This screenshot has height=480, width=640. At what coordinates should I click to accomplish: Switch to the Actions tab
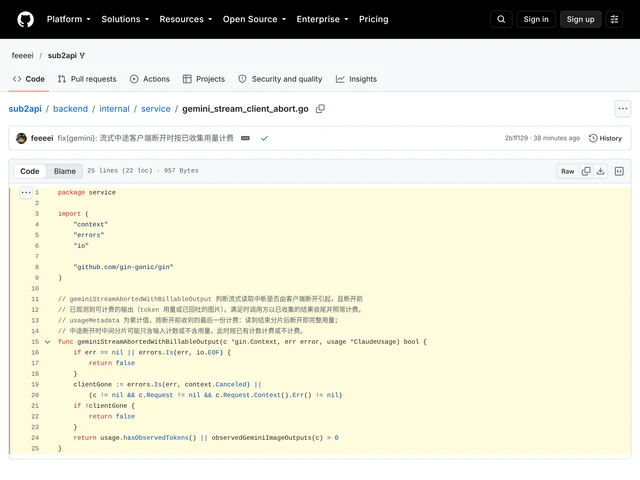149,79
